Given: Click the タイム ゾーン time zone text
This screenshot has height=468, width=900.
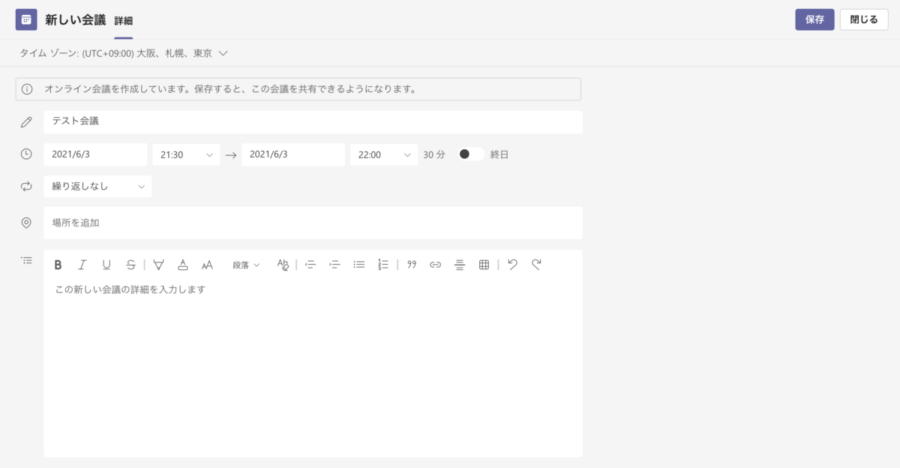Looking at the screenshot, I should (x=116, y=53).
